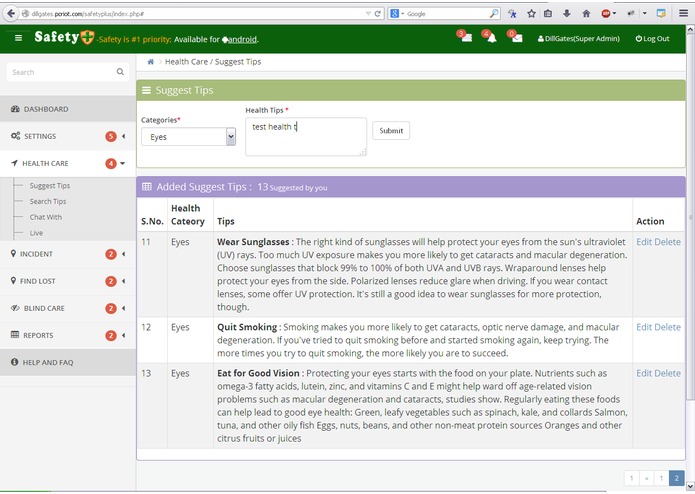This screenshot has height=494, width=695.
Task: Expand the Blind Care menu arrow
Action: tap(124, 308)
